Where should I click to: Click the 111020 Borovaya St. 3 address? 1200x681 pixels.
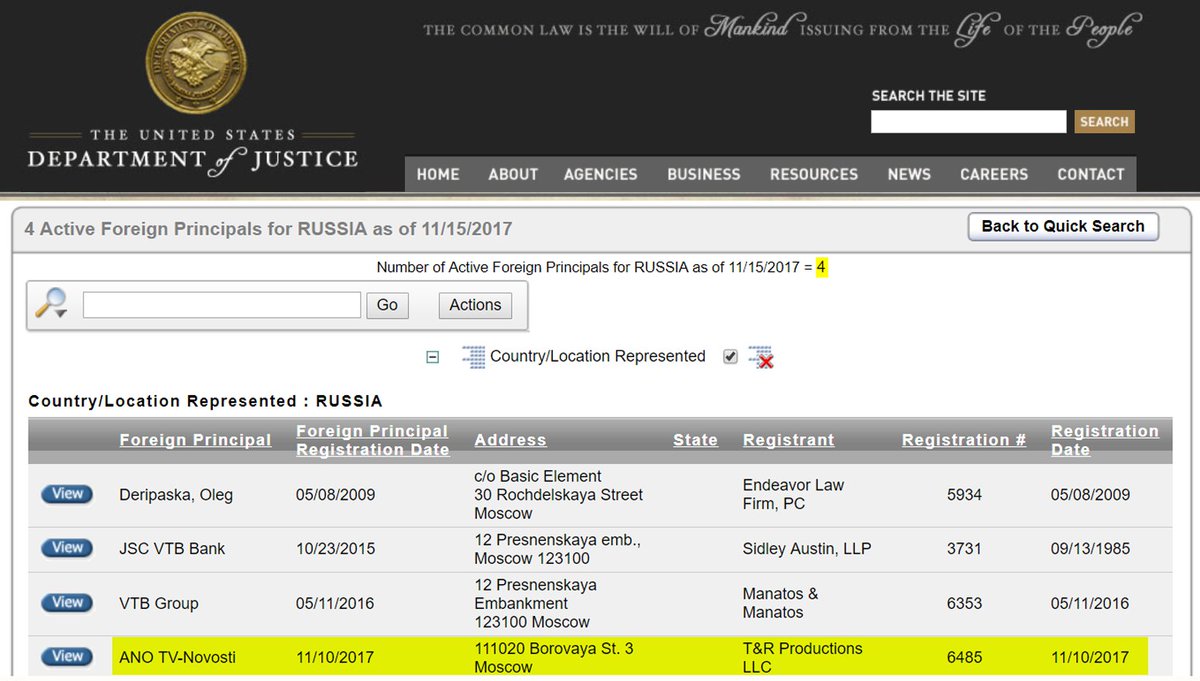(x=553, y=657)
